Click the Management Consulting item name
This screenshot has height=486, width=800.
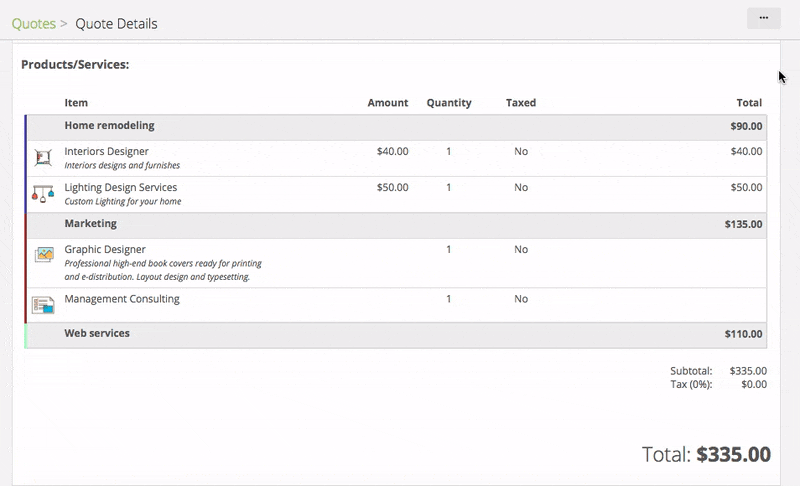pos(122,298)
